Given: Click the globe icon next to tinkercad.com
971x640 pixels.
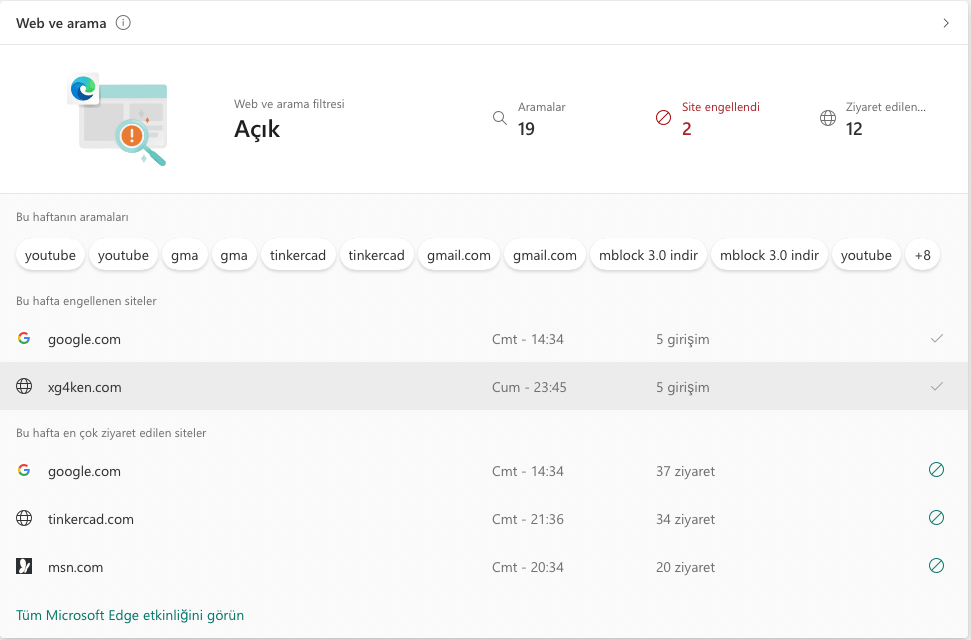Looking at the screenshot, I should 24,519.
